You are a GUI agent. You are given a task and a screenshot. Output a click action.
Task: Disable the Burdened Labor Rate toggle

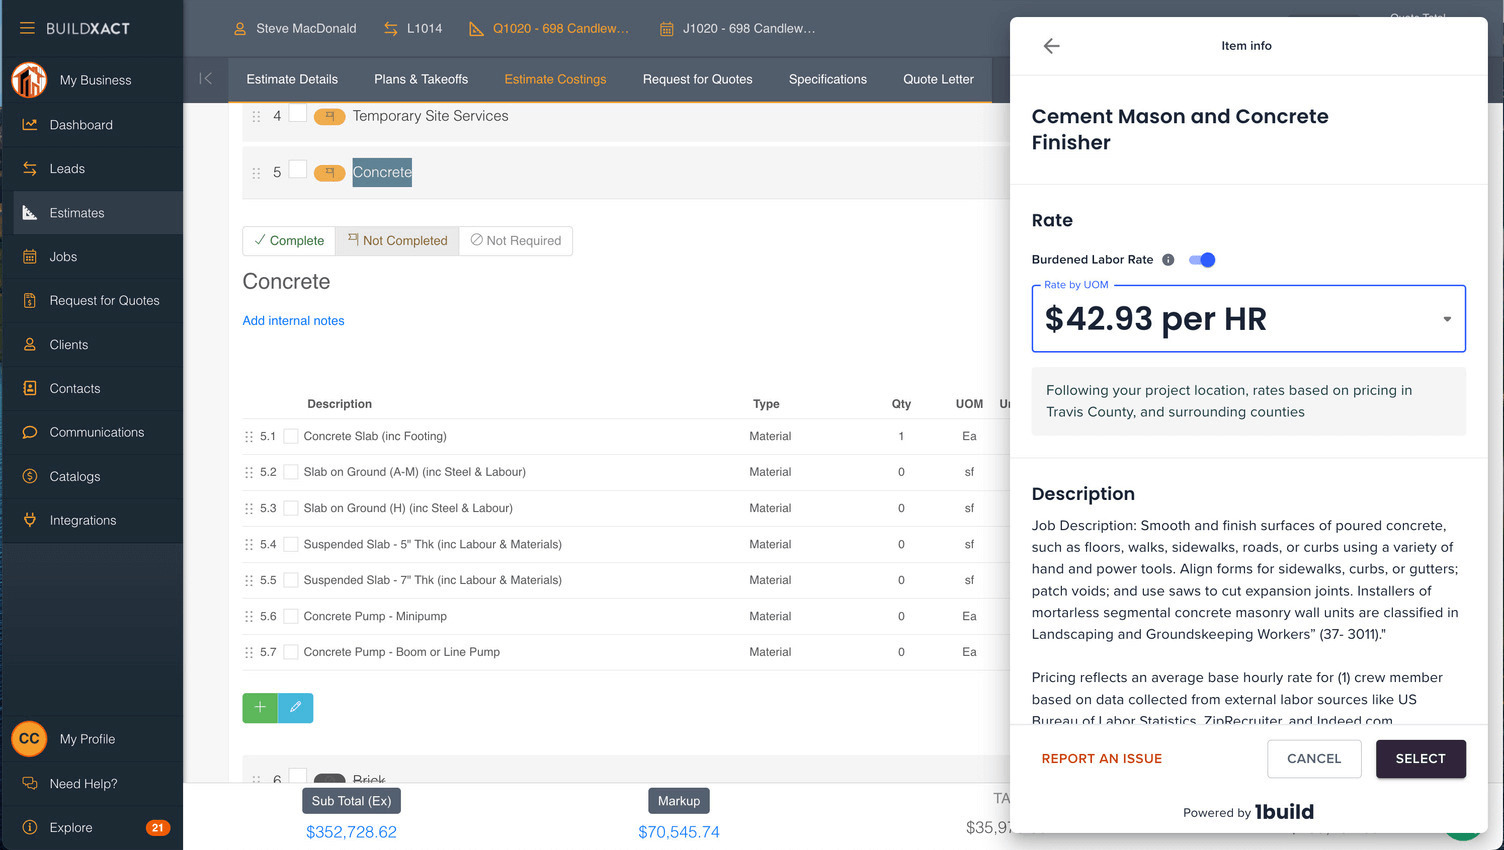point(1202,259)
